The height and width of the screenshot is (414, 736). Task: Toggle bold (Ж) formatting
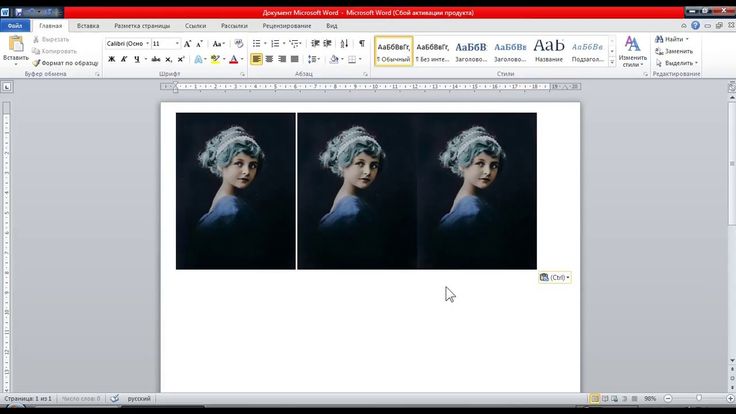point(112,59)
